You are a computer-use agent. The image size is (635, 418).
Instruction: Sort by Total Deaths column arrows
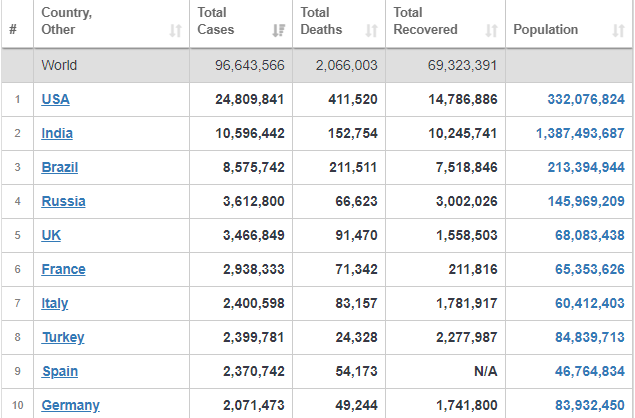(371, 30)
